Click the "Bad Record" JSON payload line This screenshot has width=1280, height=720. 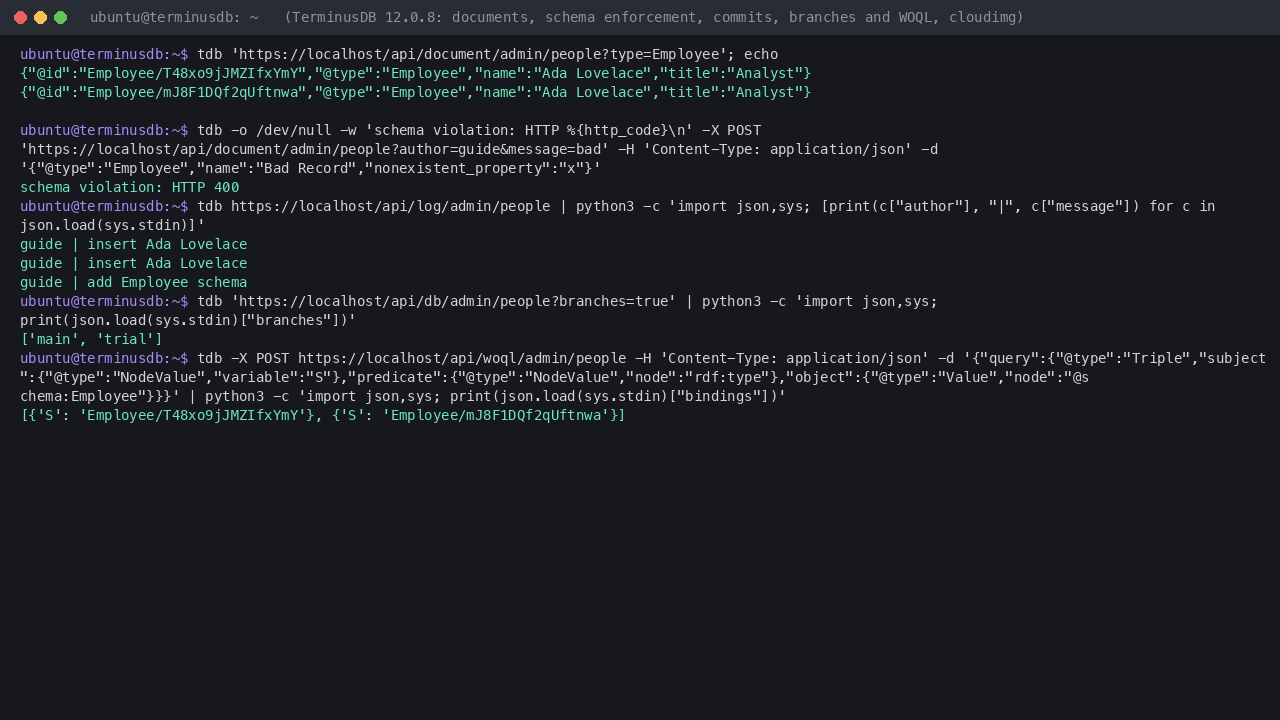click(x=311, y=168)
